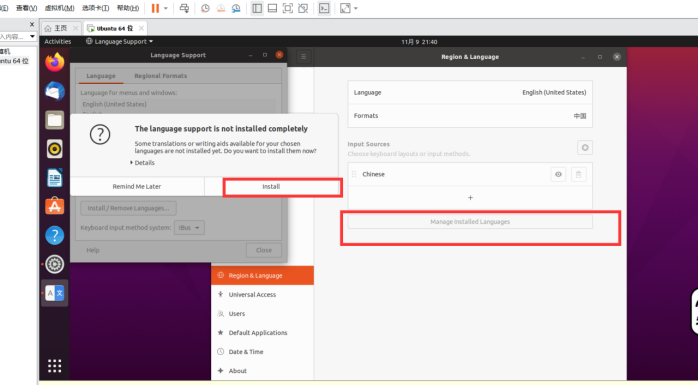Preview Chinese keyboard layout with eye icon
This screenshot has width=699, height=386.
click(x=558, y=174)
